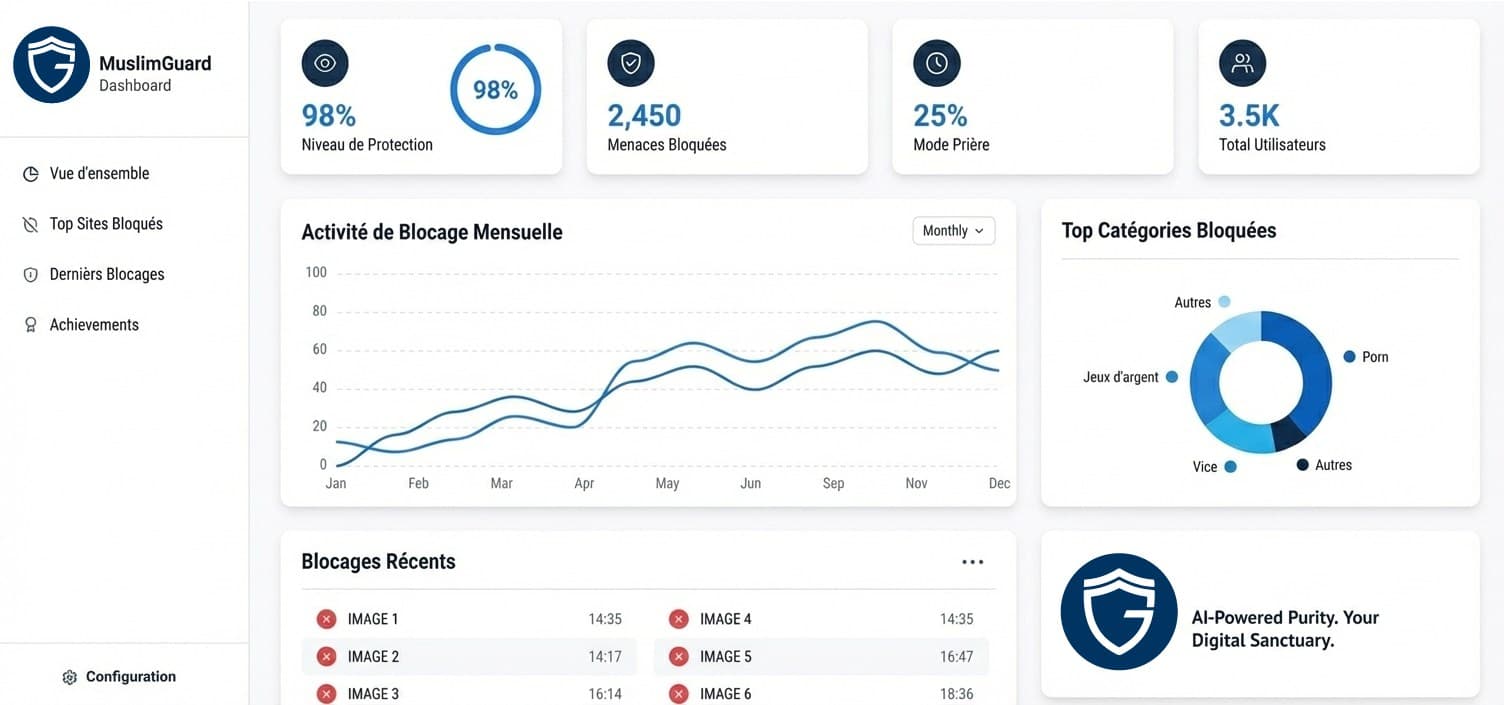The image size is (1505, 705).
Task: Click the shield icon on Menaces Bloquées card
Action: click(x=631, y=63)
